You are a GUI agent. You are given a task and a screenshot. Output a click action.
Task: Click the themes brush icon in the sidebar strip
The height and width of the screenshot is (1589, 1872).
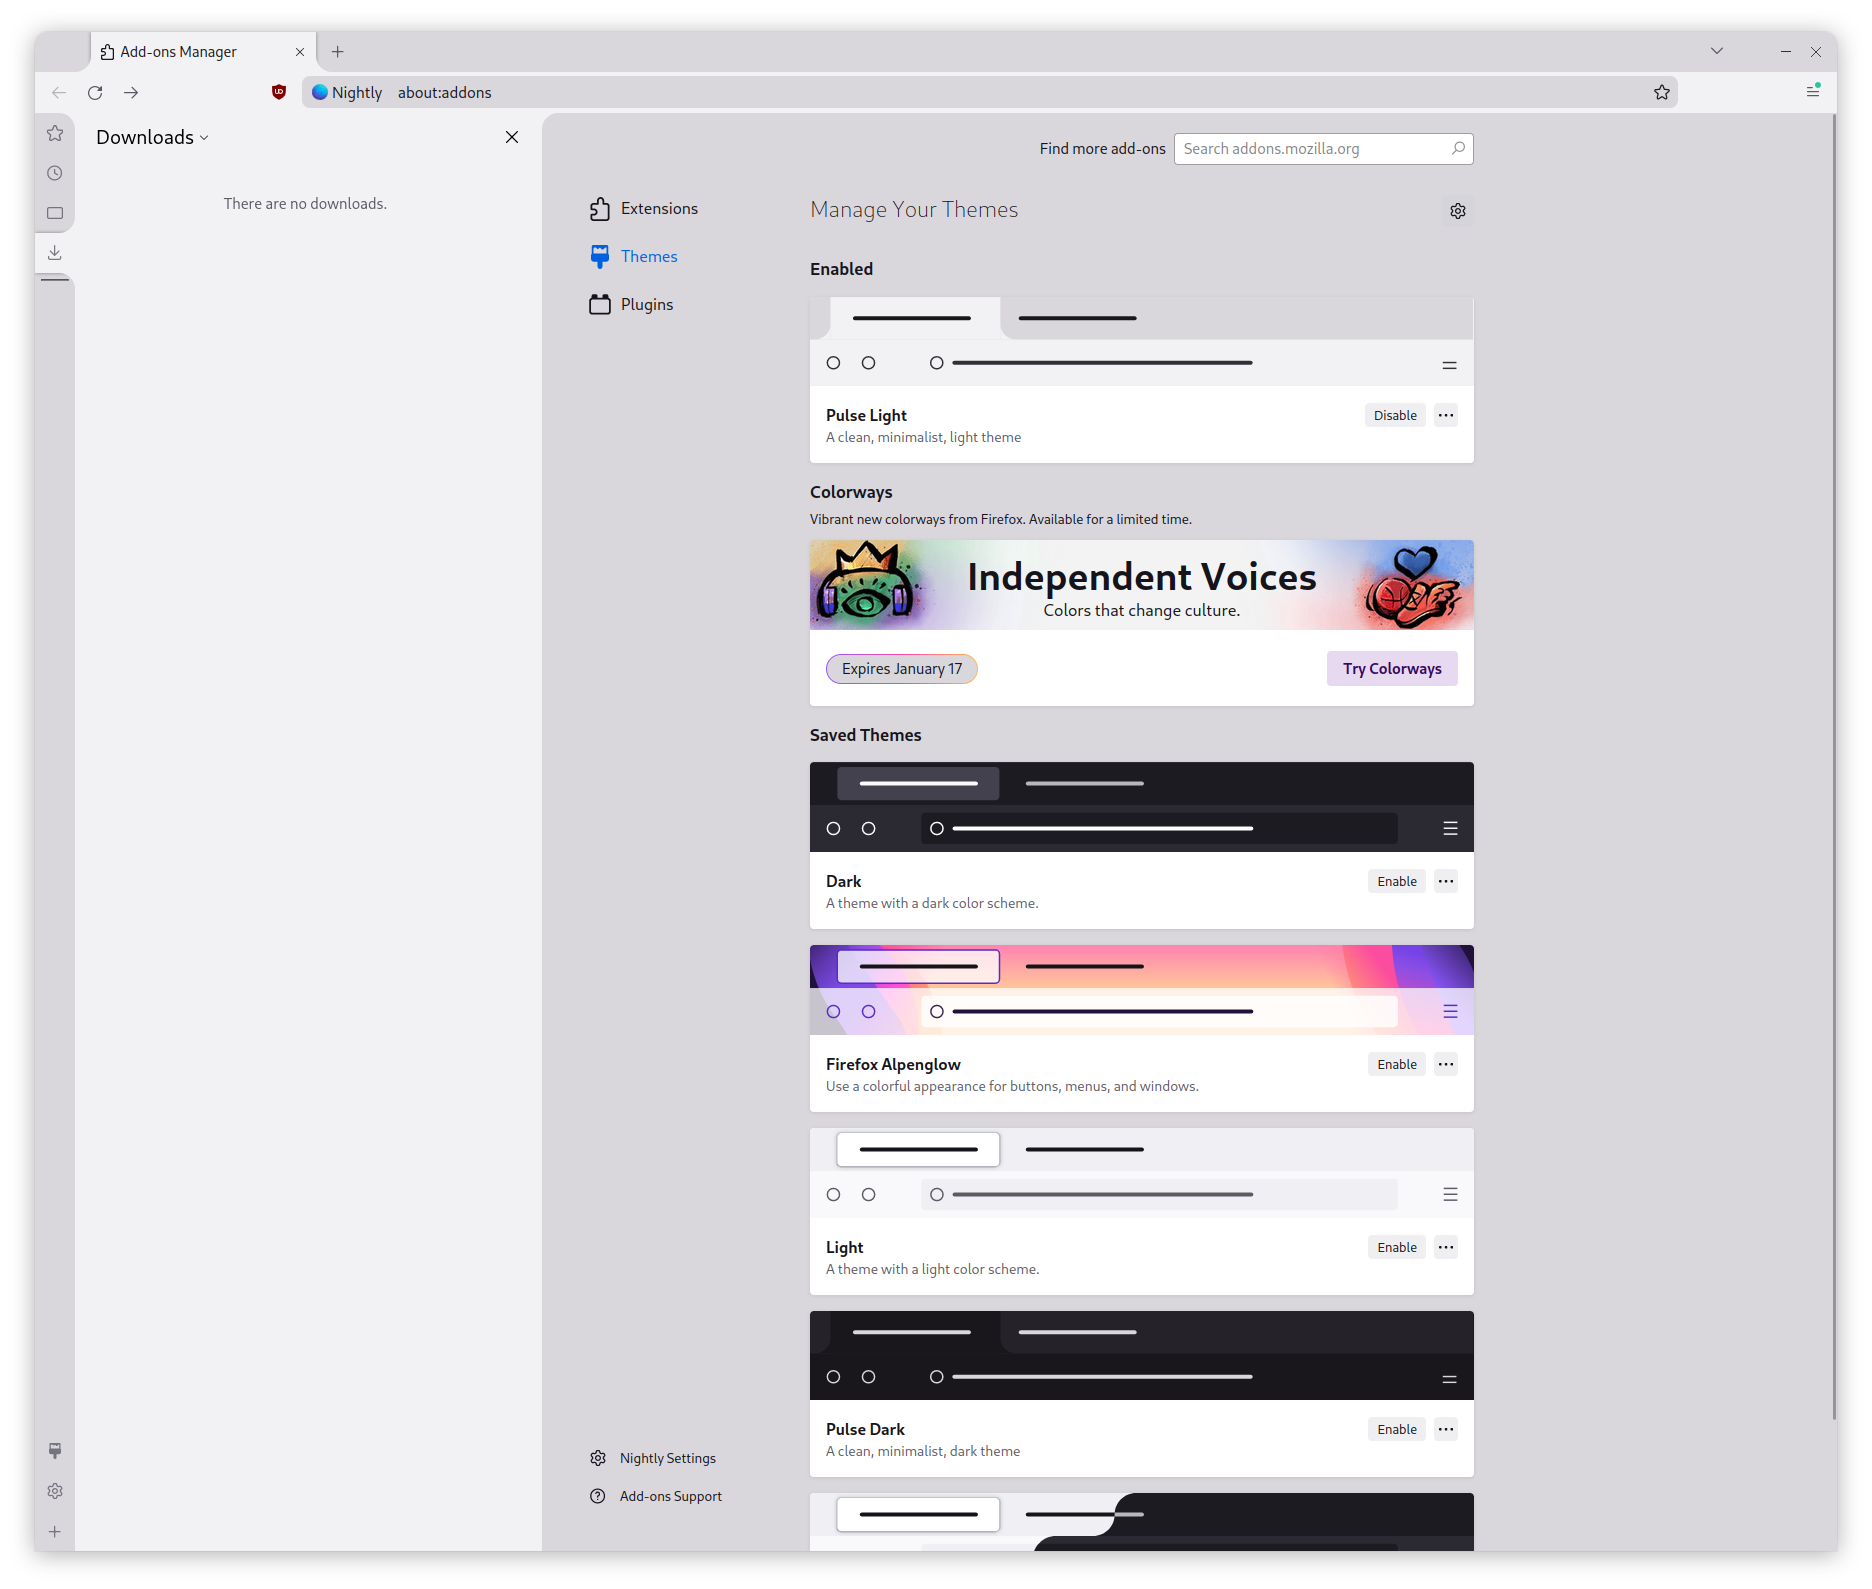(x=55, y=1451)
